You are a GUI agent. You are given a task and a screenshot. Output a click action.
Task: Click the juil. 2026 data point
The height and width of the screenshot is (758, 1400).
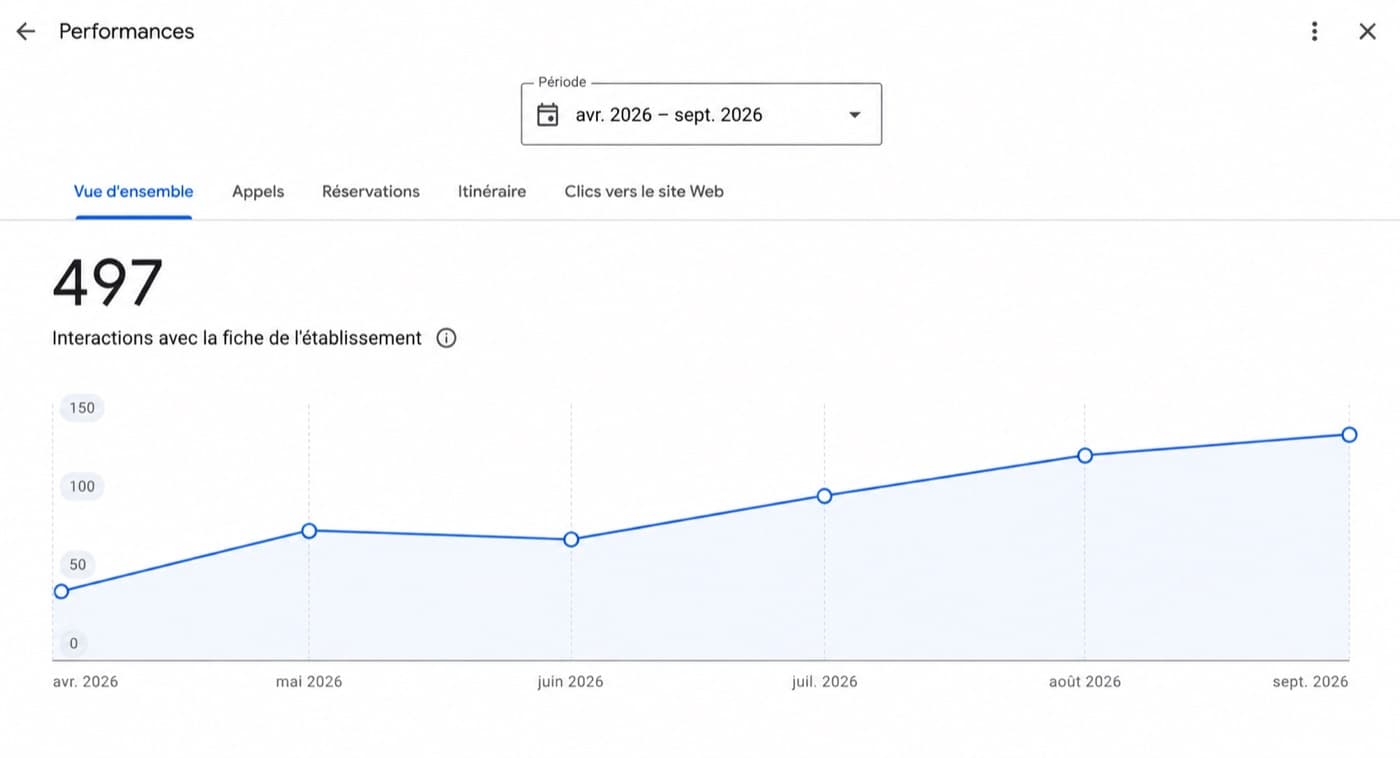click(x=824, y=495)
